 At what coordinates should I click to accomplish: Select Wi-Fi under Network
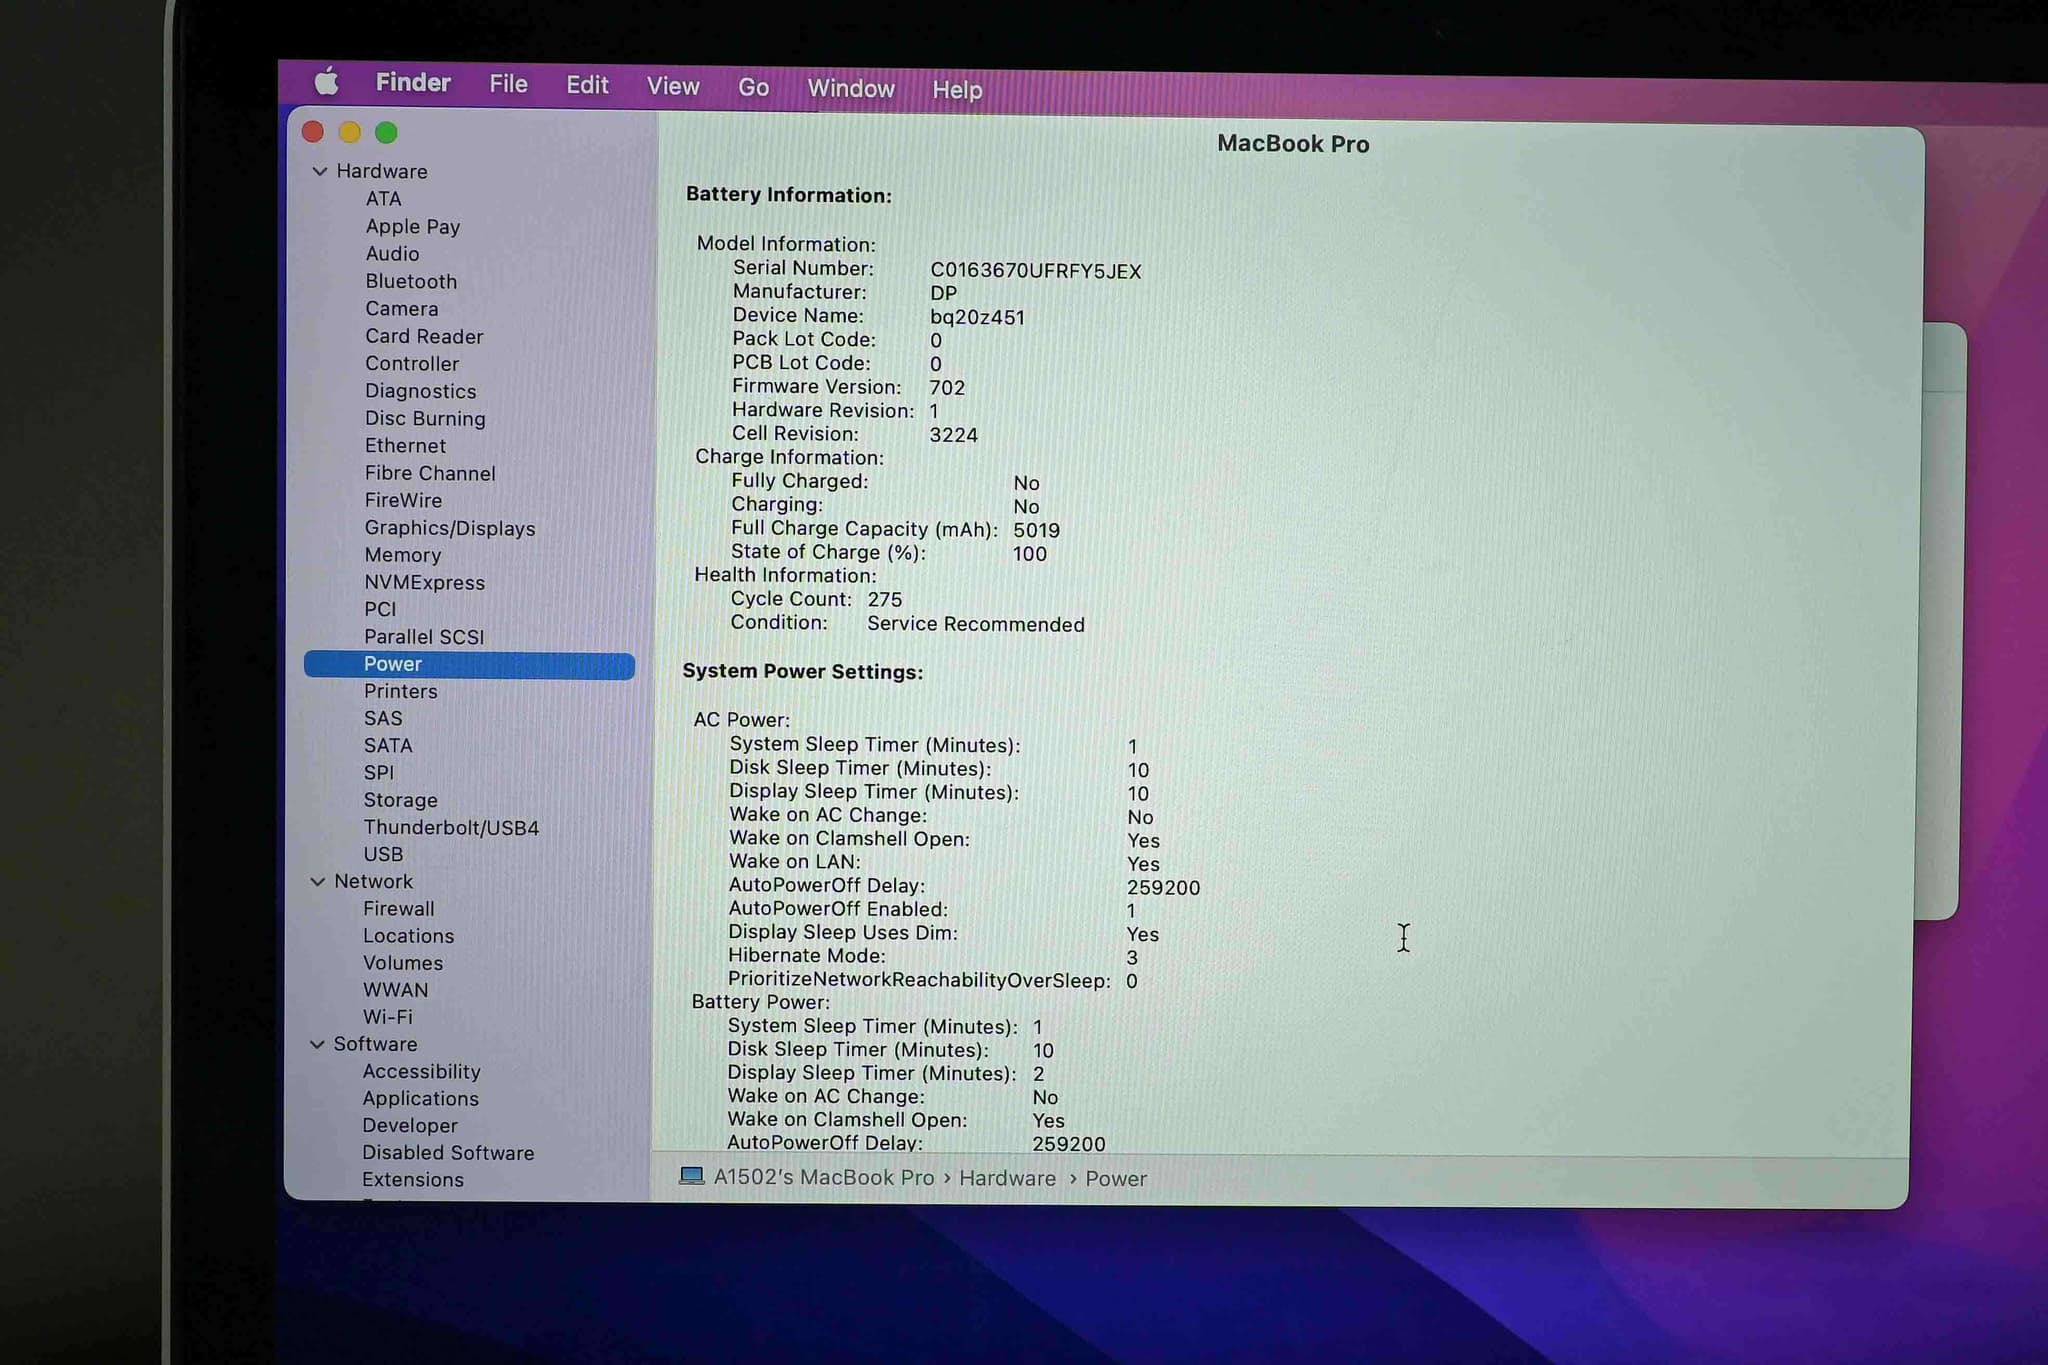pos(387,1017)
